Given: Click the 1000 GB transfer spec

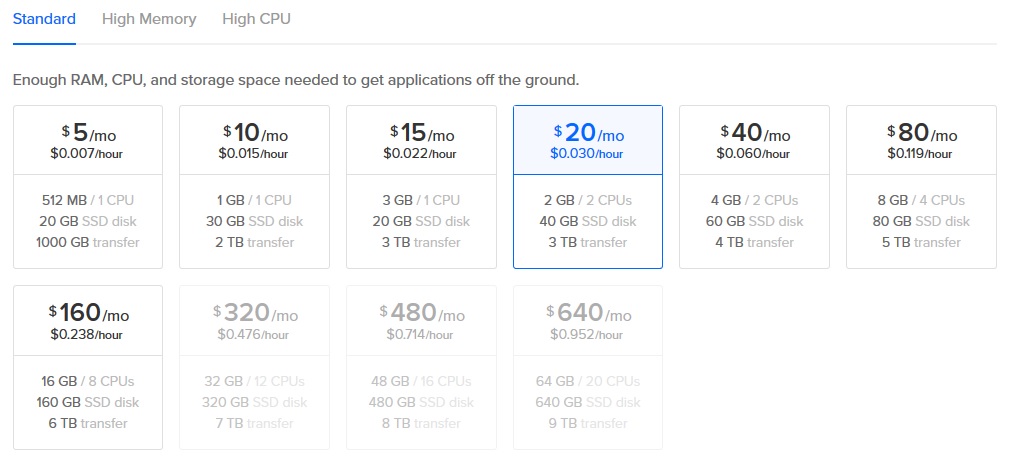Looking at the screenshot, I should [88, 242].
